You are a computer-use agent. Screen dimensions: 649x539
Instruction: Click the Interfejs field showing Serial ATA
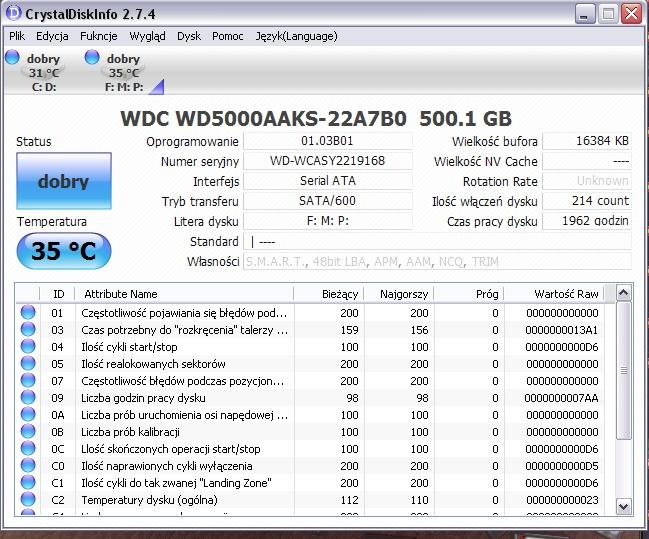[x=328, y=181]
